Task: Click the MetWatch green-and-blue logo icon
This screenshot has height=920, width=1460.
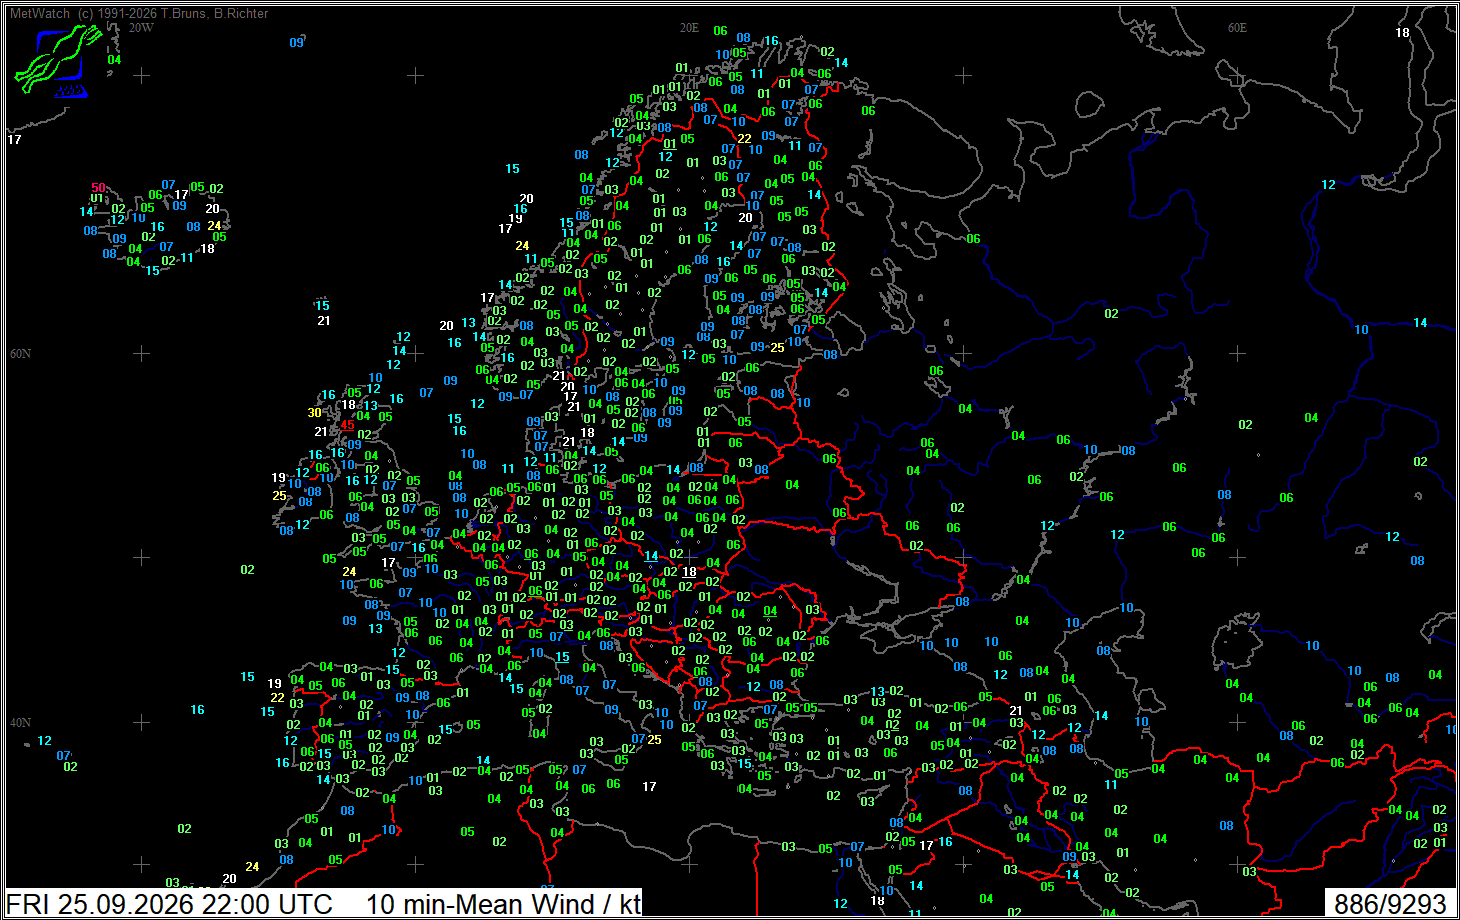Action: pyautogui.click(x=58, y=61)
